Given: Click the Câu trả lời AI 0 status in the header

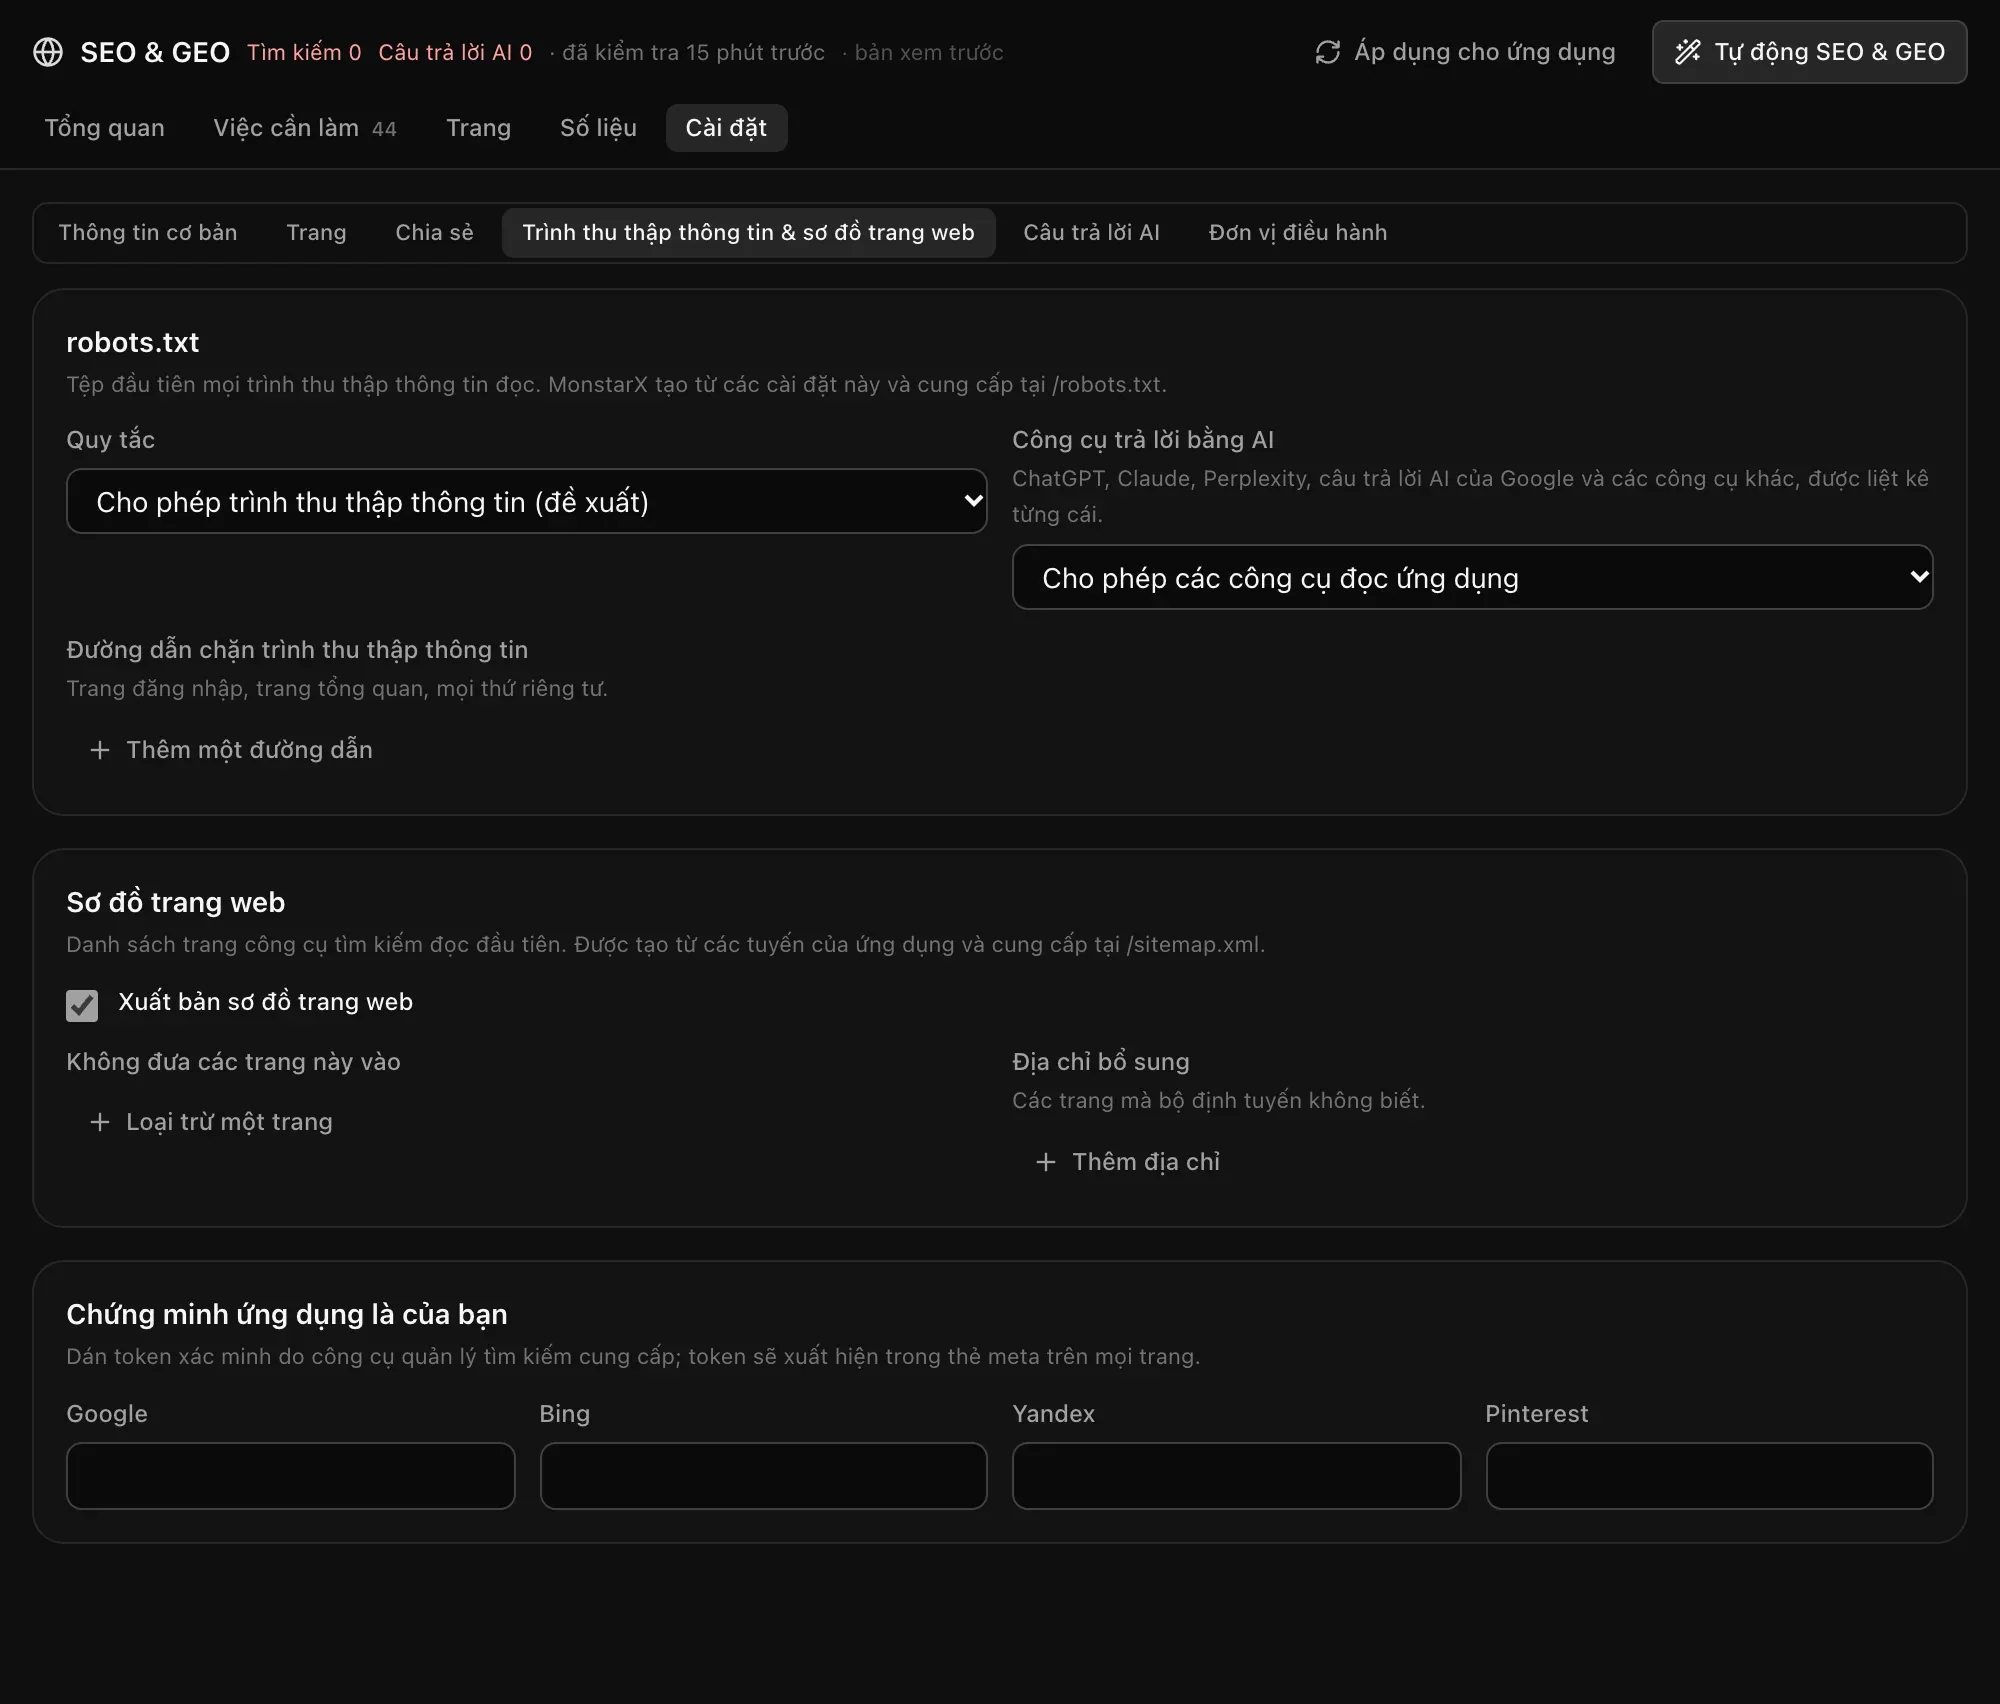Looking at the screenshot, I should click(x=455, y=52).
